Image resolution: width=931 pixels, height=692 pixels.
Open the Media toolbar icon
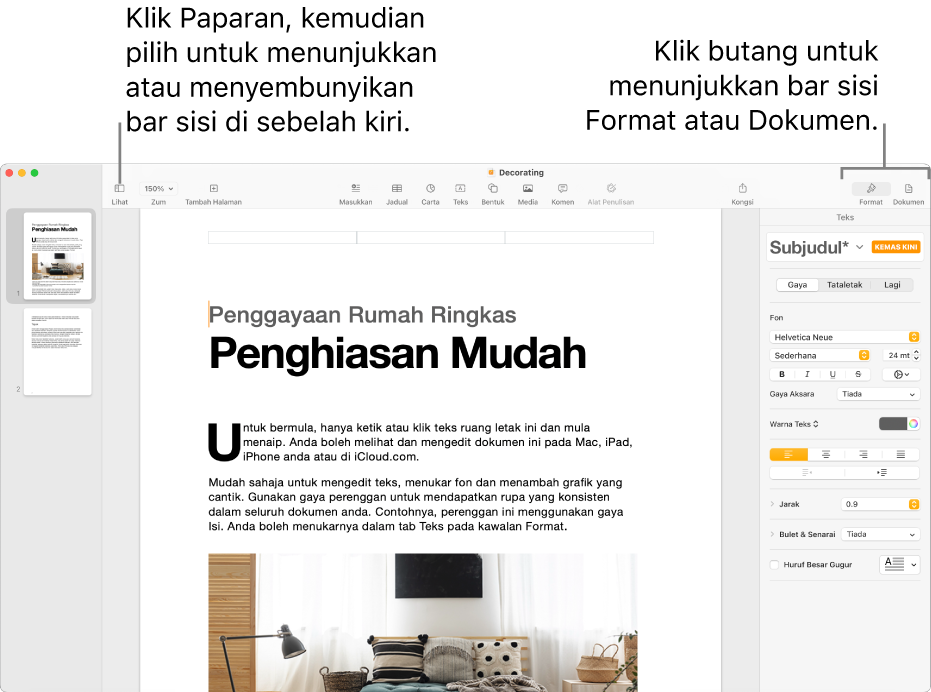528,188
